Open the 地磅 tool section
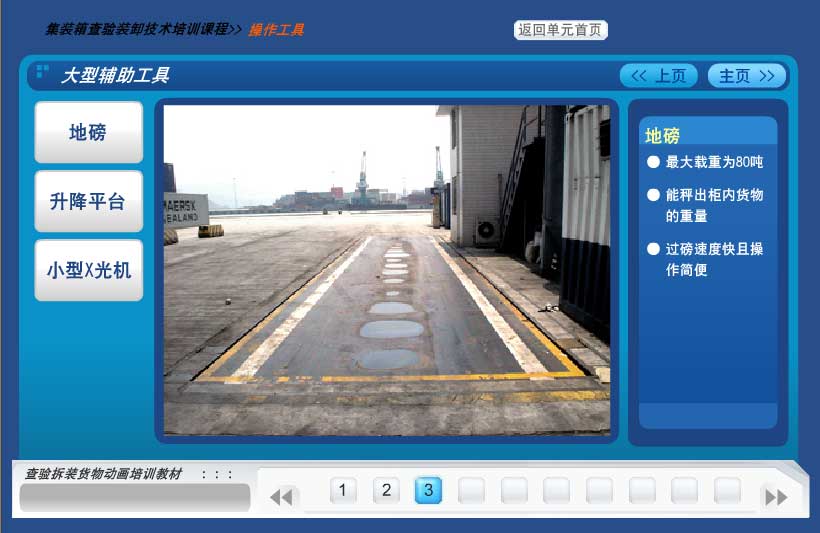The image size is (820, 533). [88, 132]
